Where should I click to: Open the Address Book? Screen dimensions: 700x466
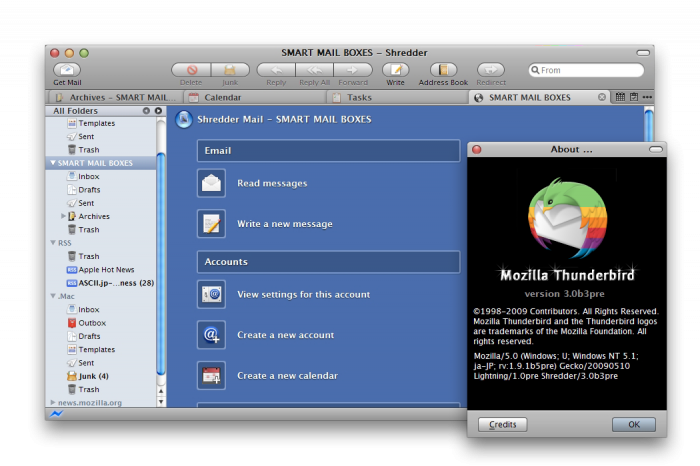(x=443, y=70)
